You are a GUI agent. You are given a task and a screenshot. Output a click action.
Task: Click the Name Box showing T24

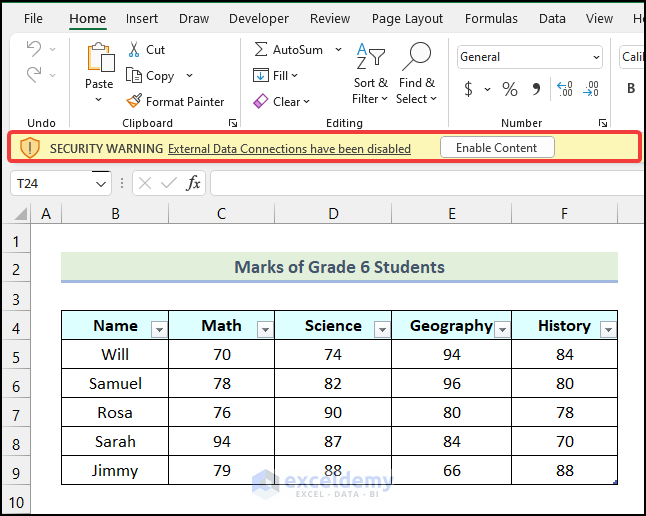55,184
